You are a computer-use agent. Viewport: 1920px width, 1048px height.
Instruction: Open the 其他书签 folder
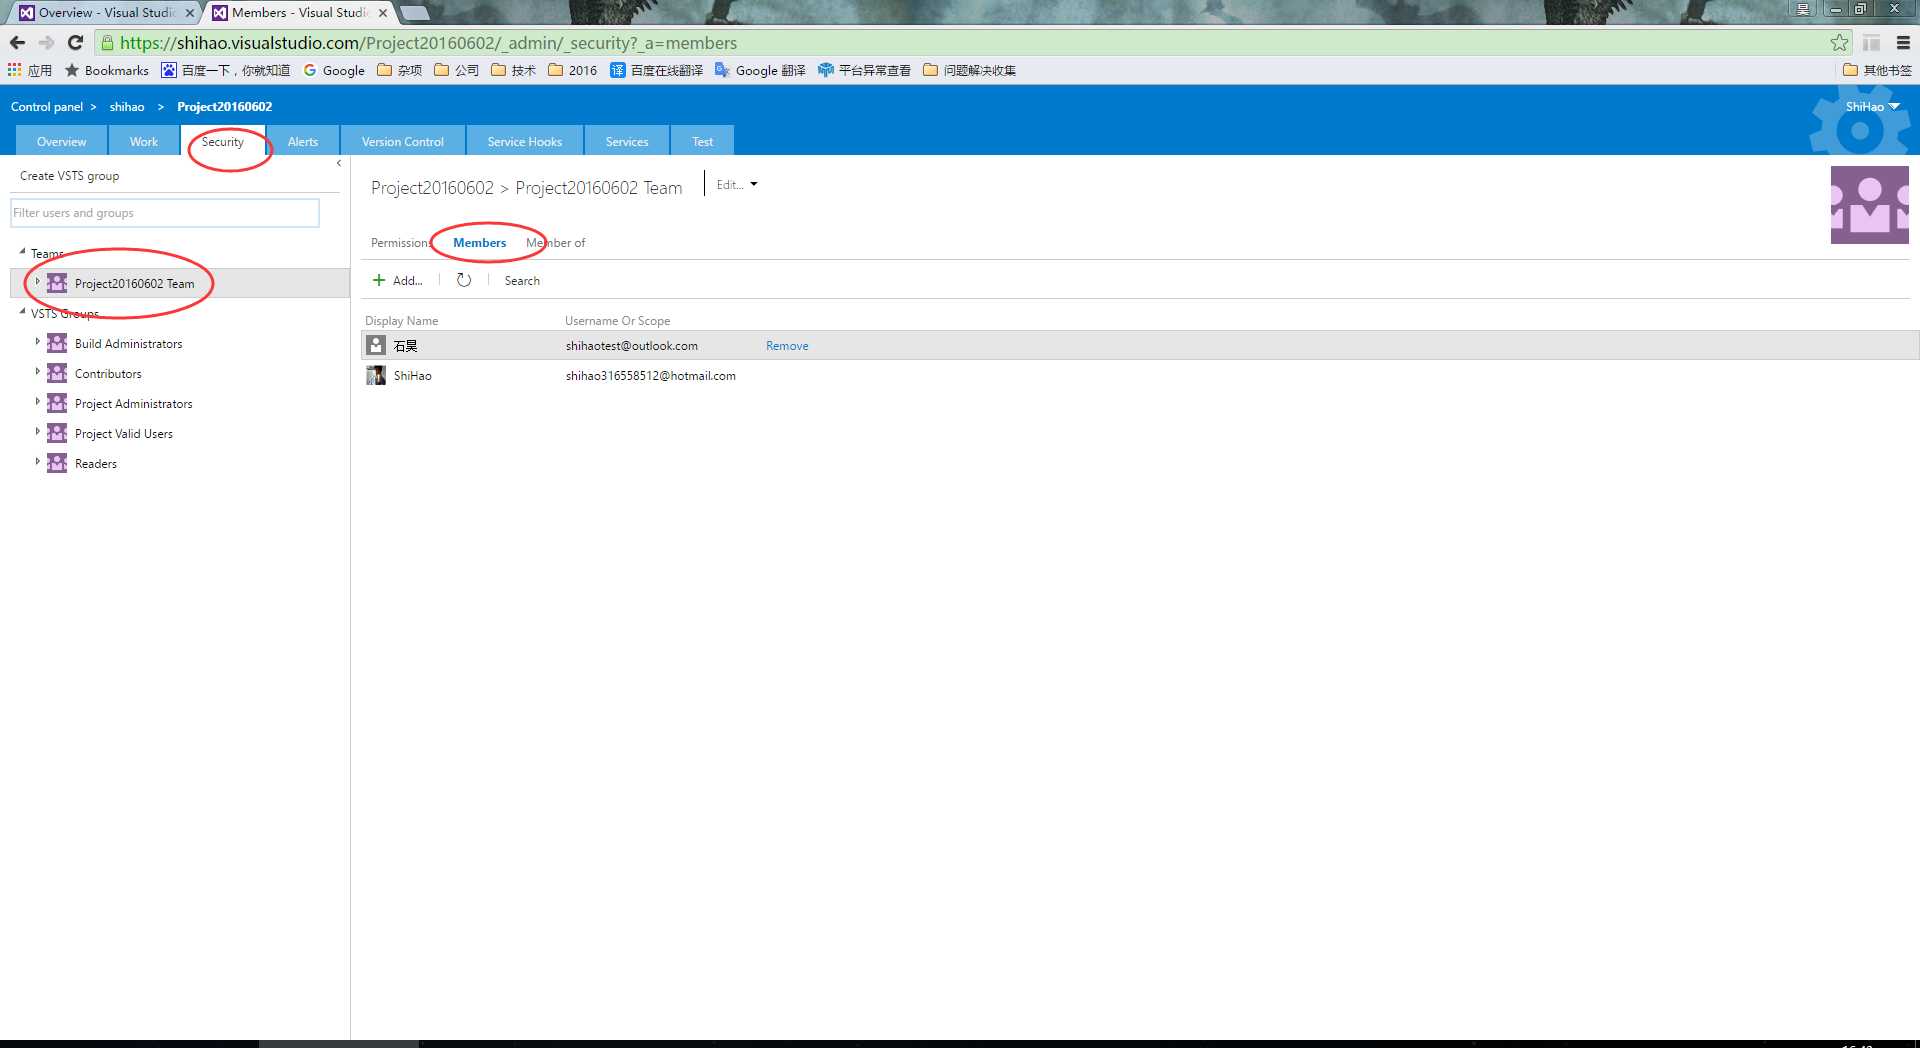click(x=1877, y=70)
